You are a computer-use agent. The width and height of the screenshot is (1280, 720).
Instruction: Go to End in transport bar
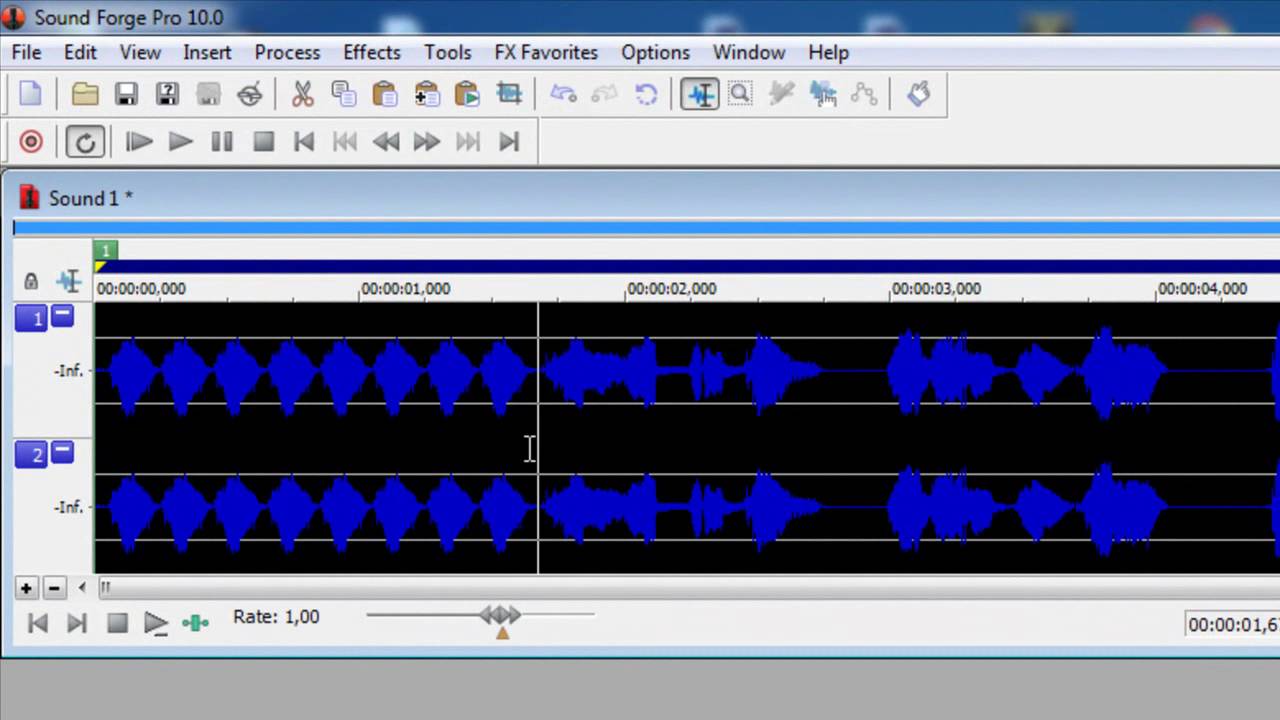point(509,142)
